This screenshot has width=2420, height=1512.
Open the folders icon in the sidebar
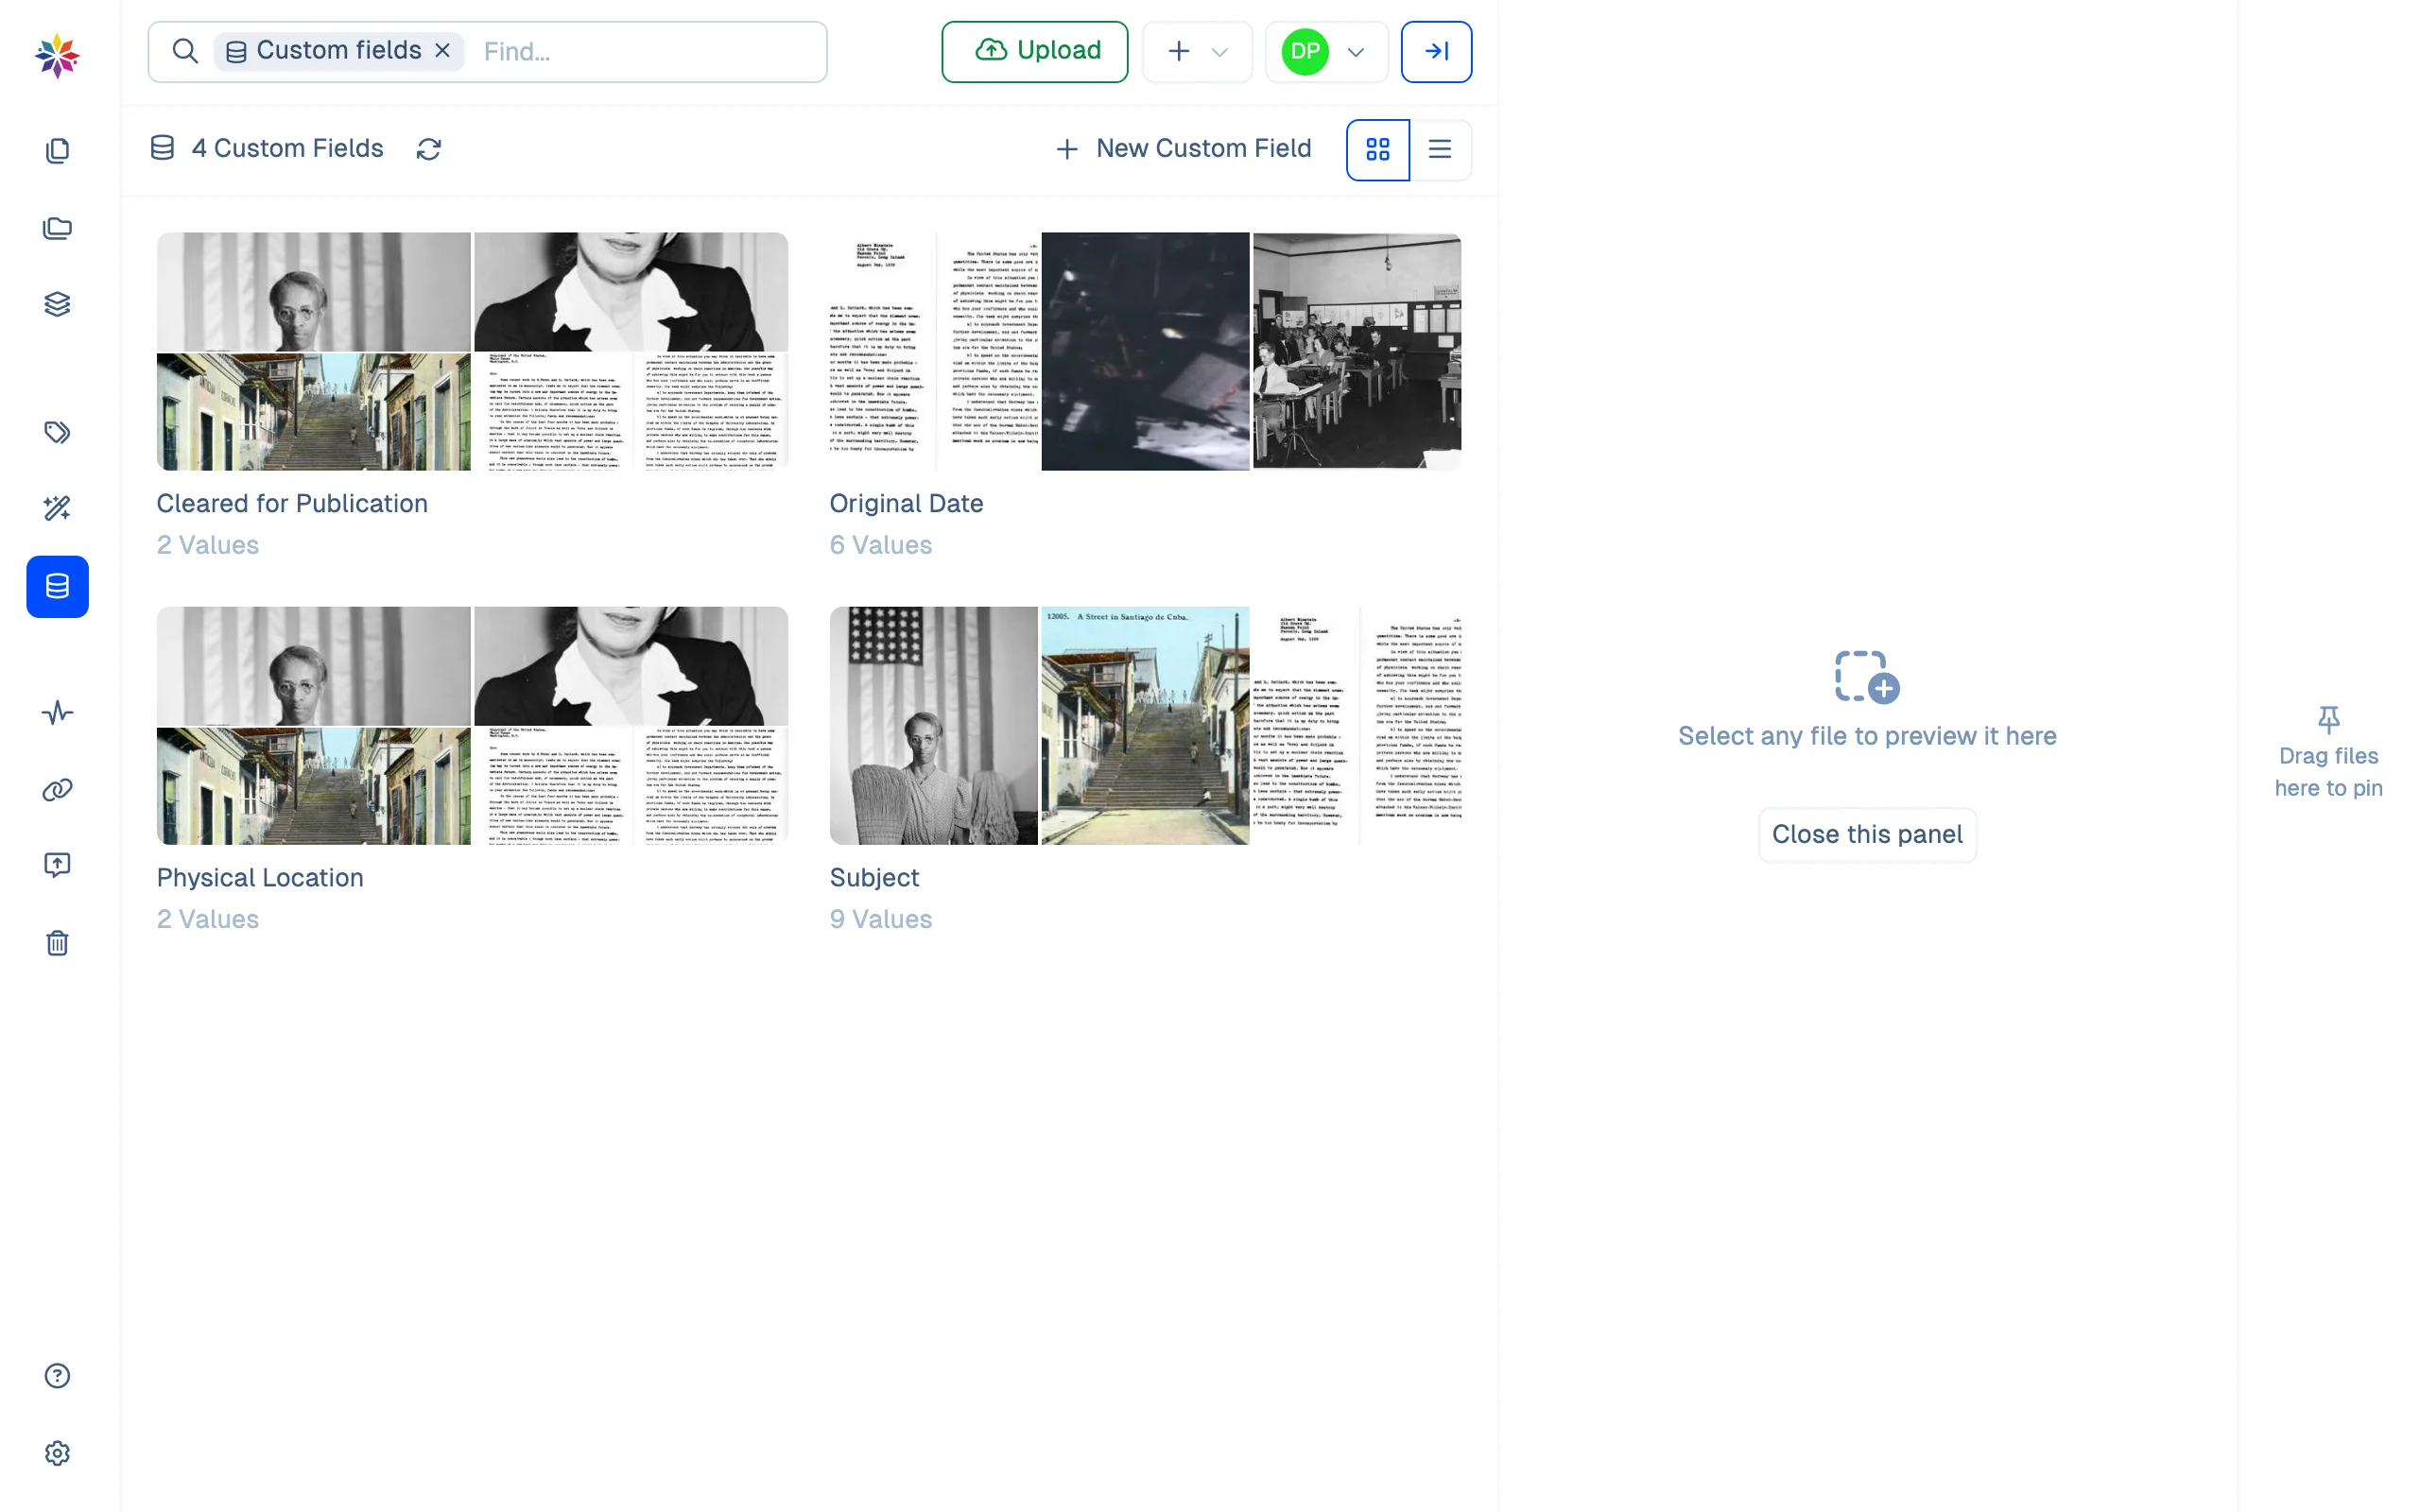tap(57, 228)
